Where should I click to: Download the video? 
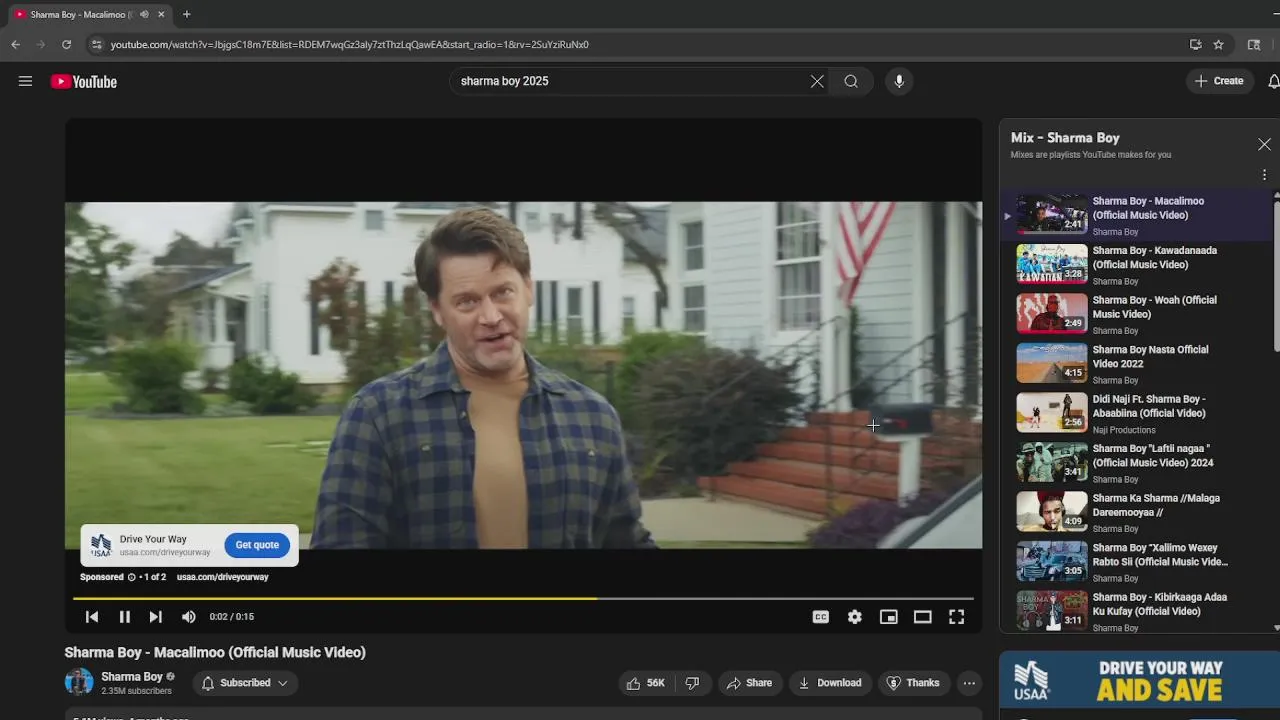click(830, 683)
